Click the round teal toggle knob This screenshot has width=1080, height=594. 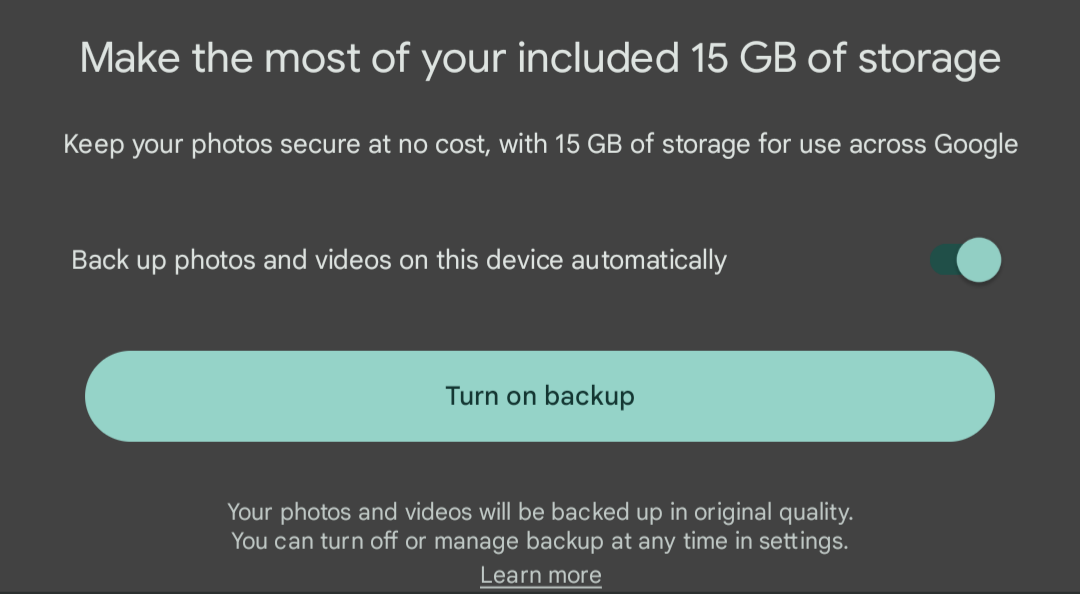(x=979, y=260)
